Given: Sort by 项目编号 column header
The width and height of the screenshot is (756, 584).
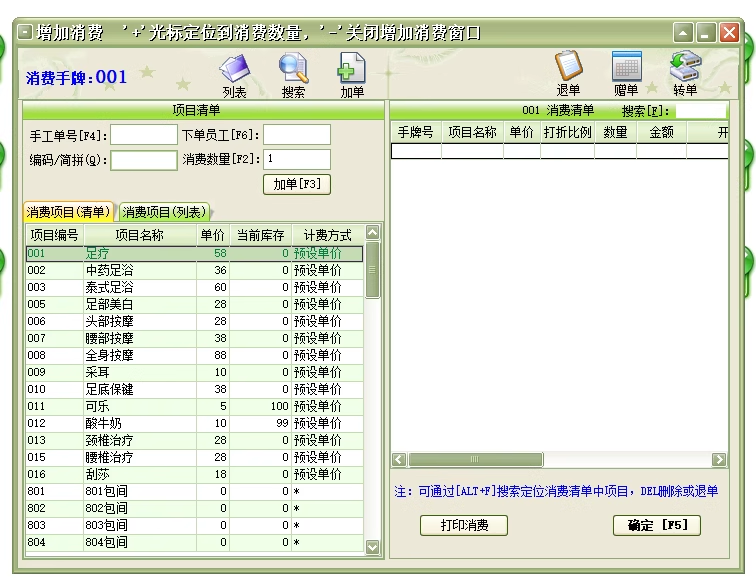Looking at the screenshot, I should click(54, 235).
